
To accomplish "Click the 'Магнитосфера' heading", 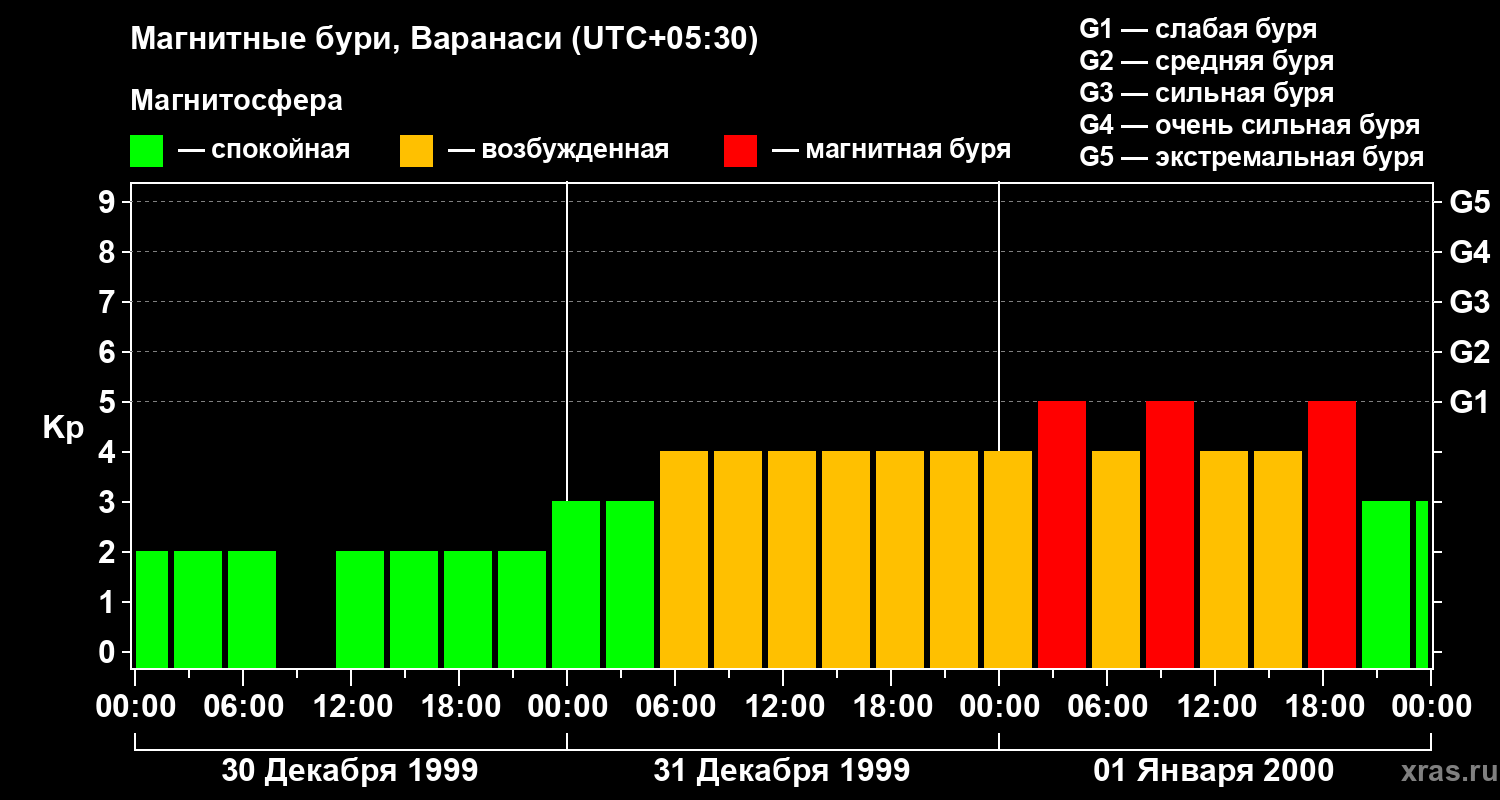I will 236,101.
